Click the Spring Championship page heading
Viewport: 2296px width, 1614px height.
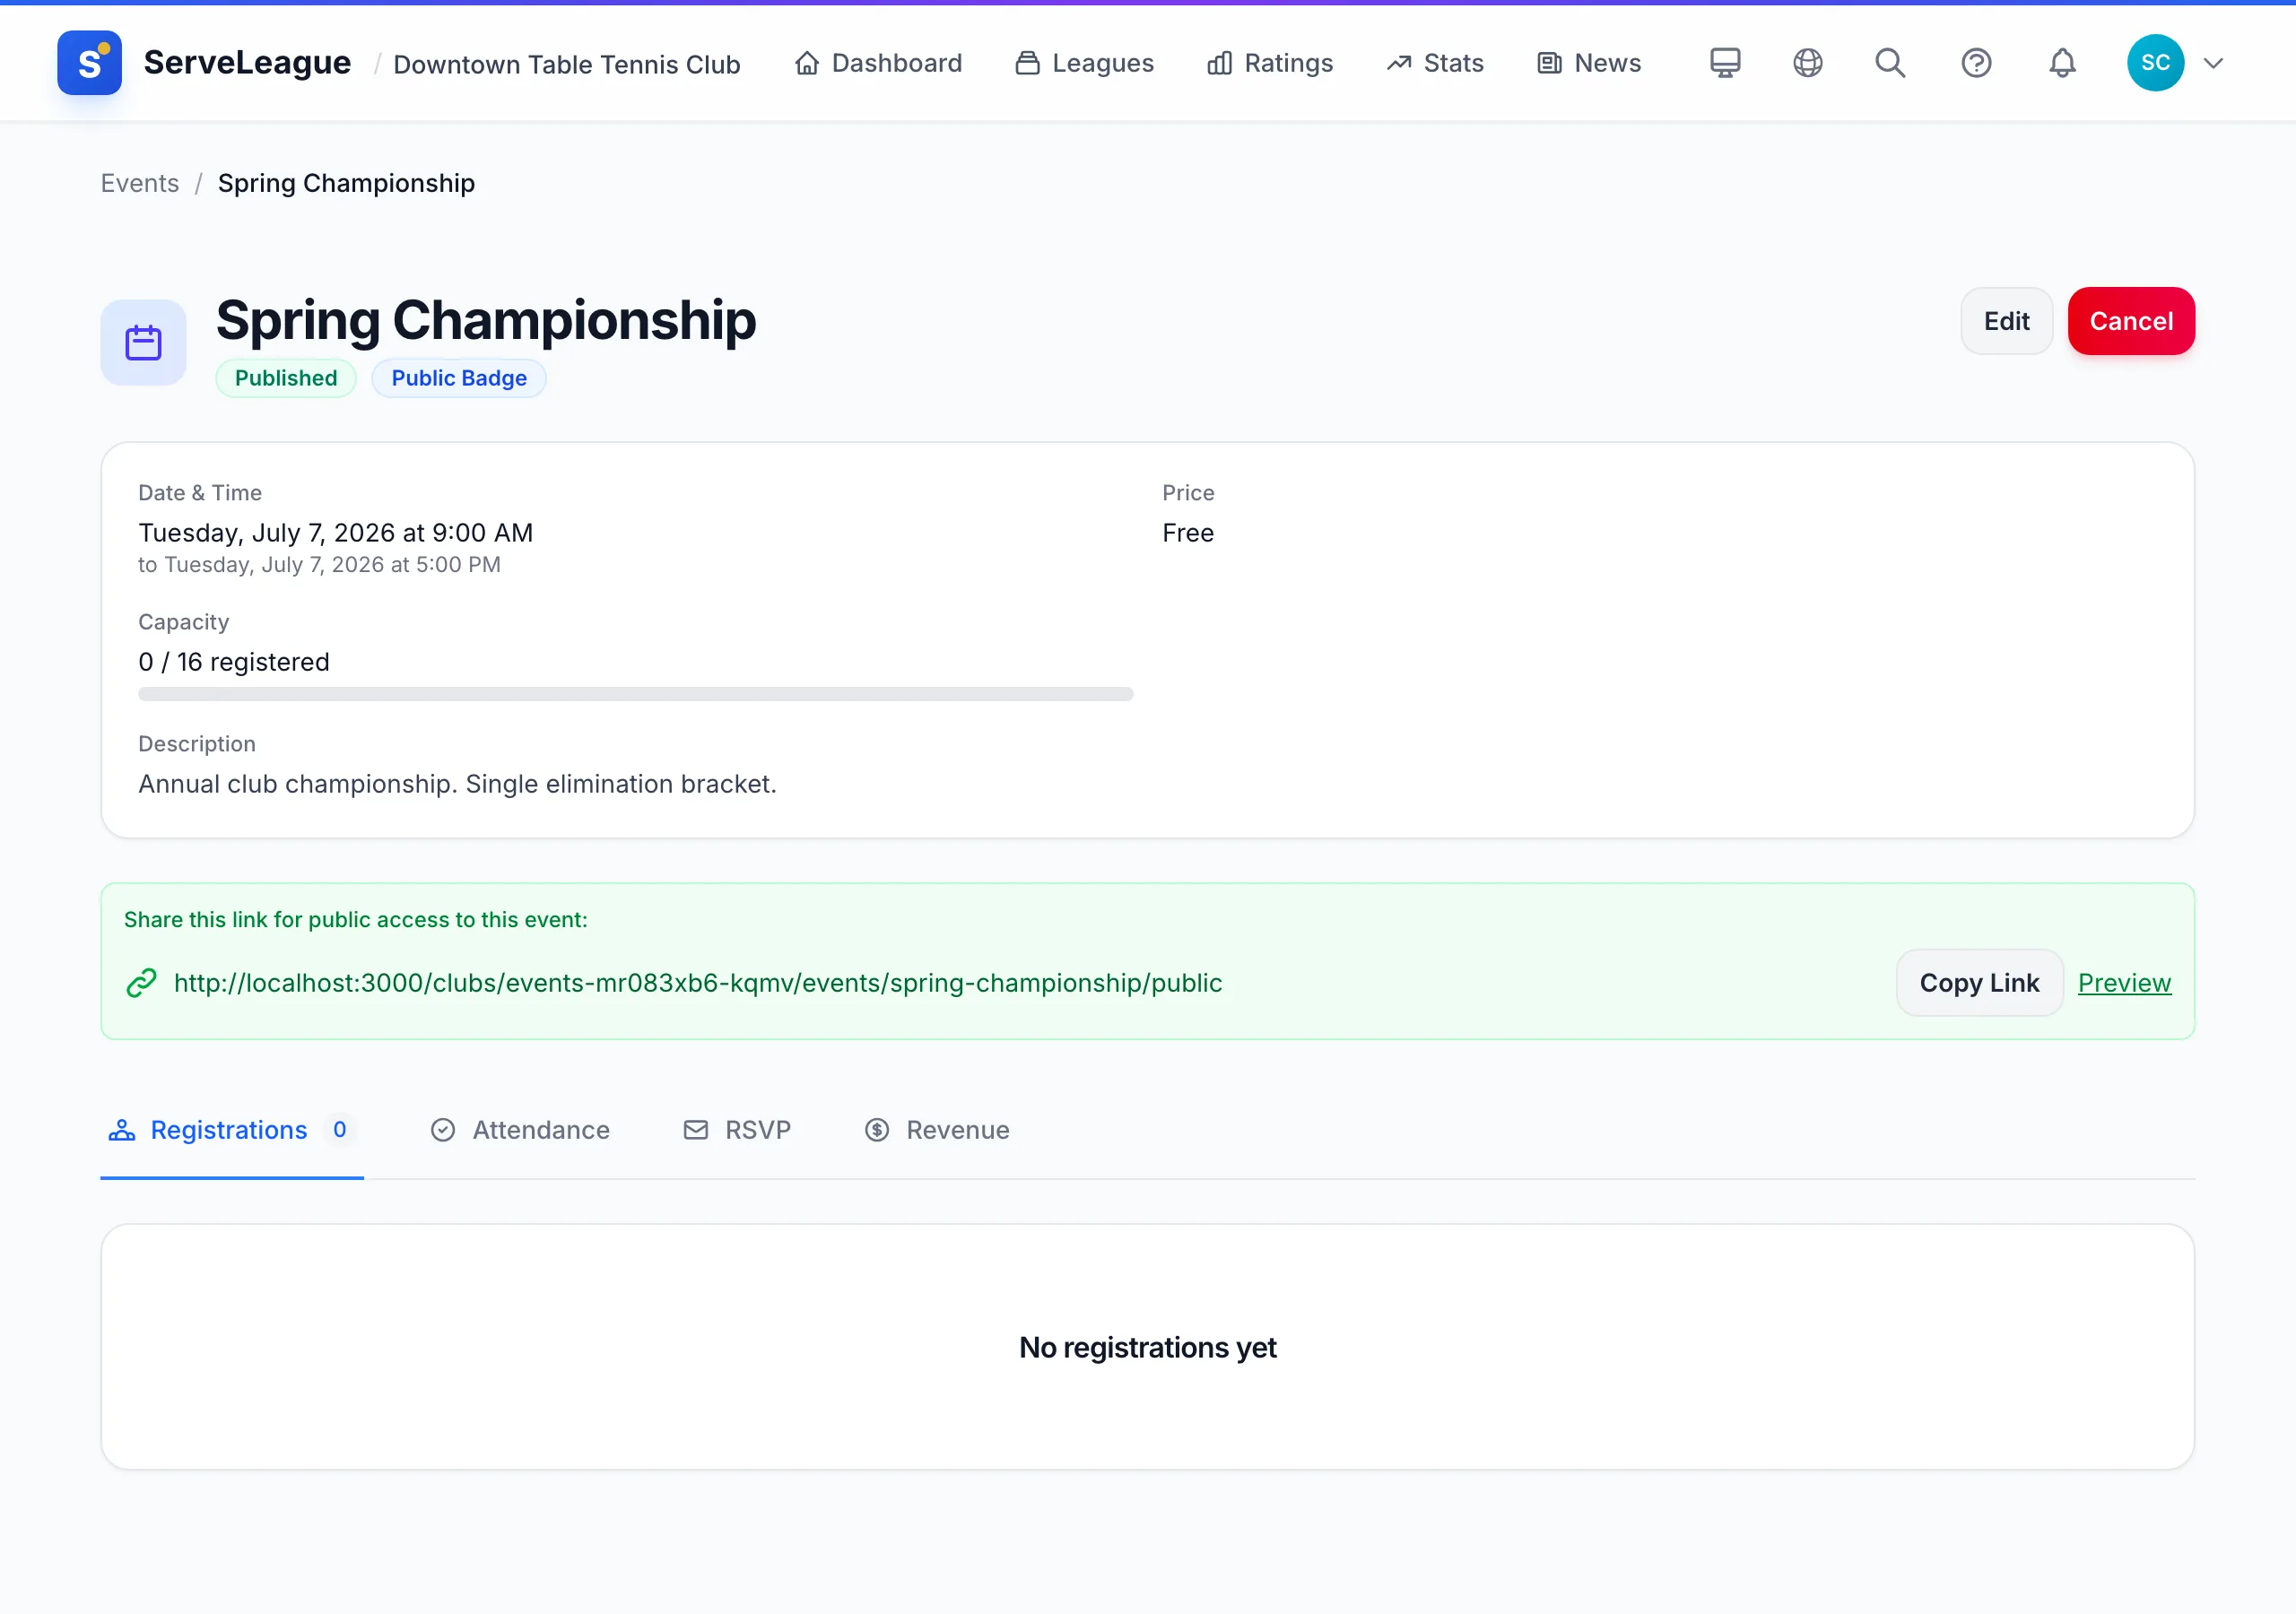[486, 321]
